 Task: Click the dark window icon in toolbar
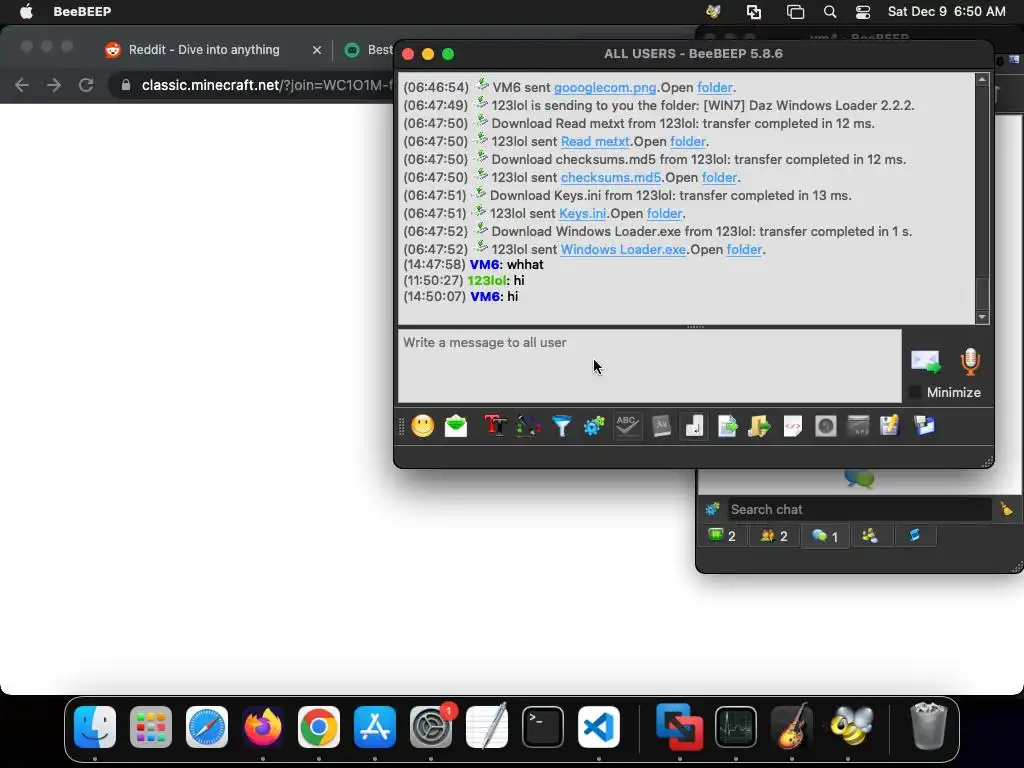(x=858, y=426)
